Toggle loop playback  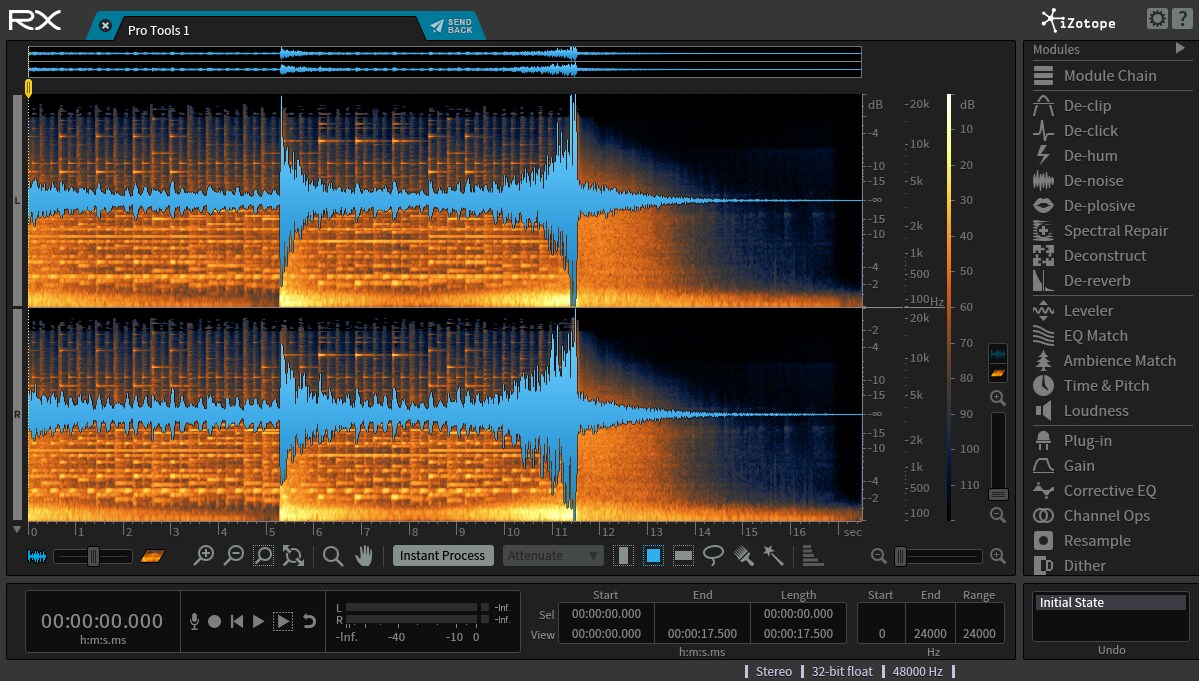309,621
